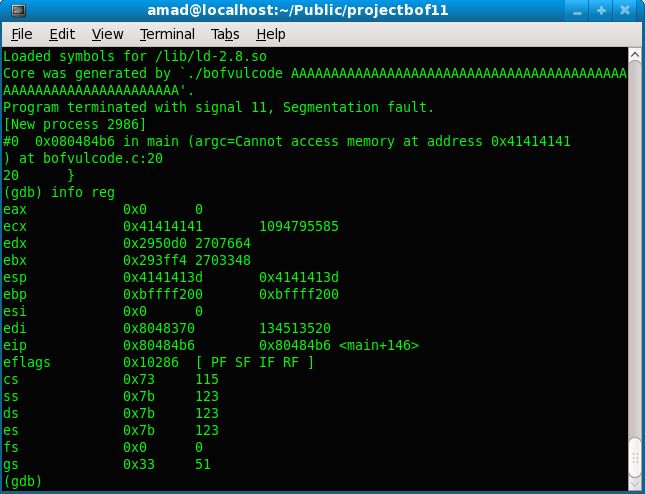Viewport: 645px width, 494px height.
Task: Click the eip register name
Action: click(x=15, y=346)
